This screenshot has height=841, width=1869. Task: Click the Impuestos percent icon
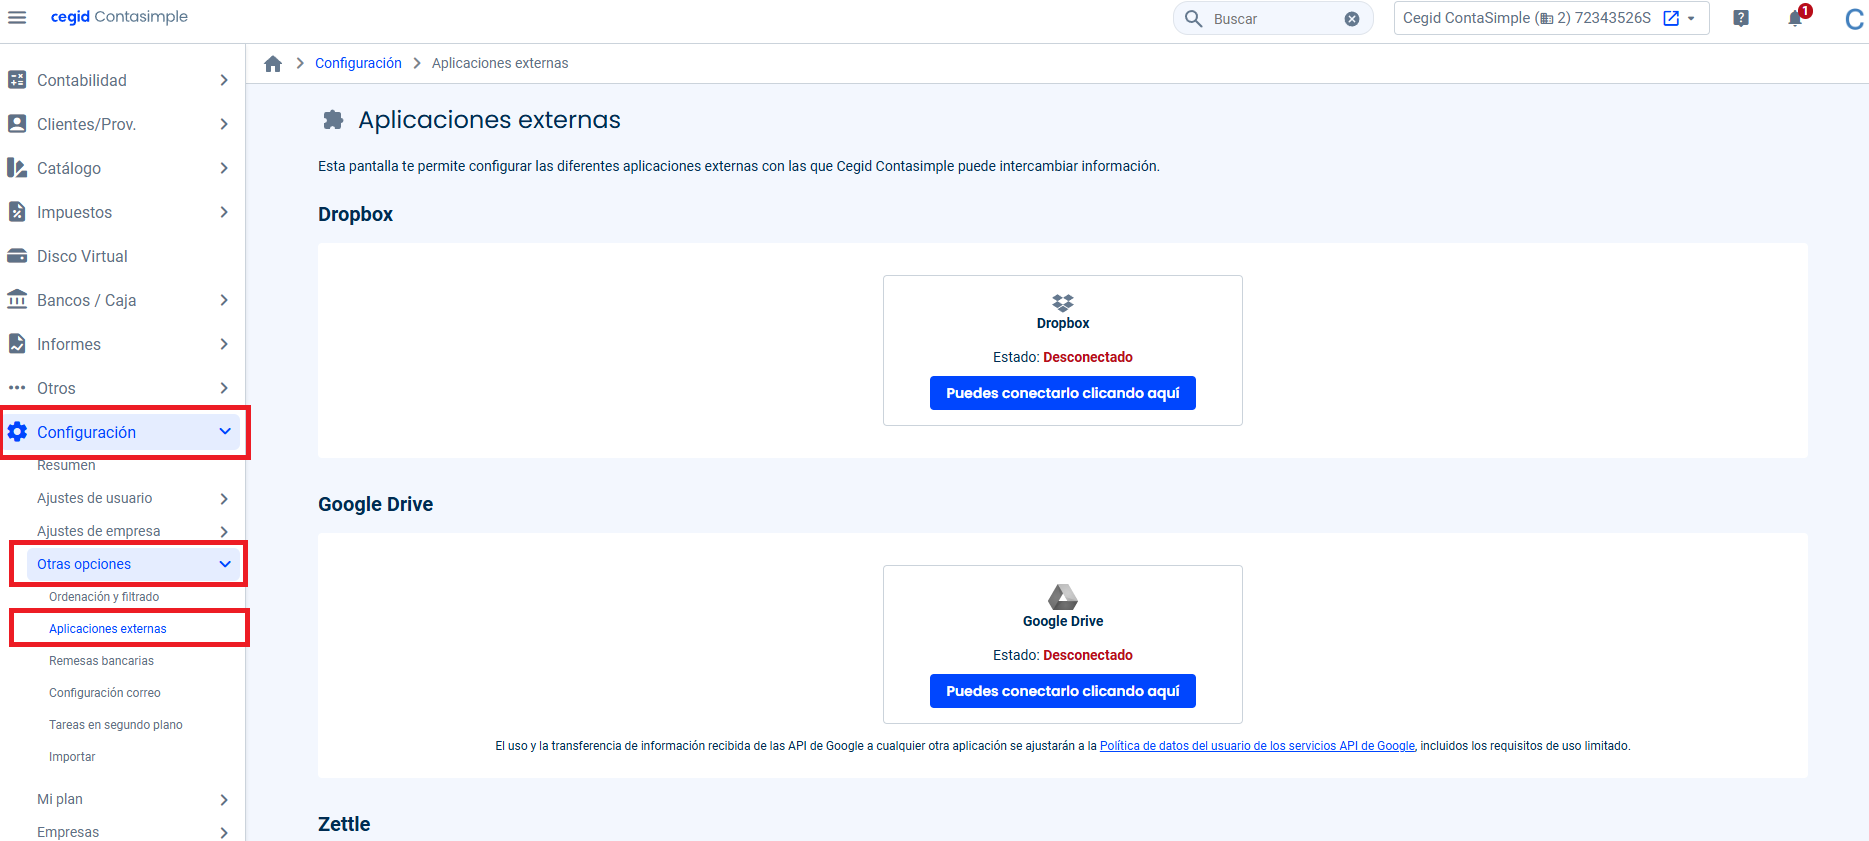click(17, 212)
